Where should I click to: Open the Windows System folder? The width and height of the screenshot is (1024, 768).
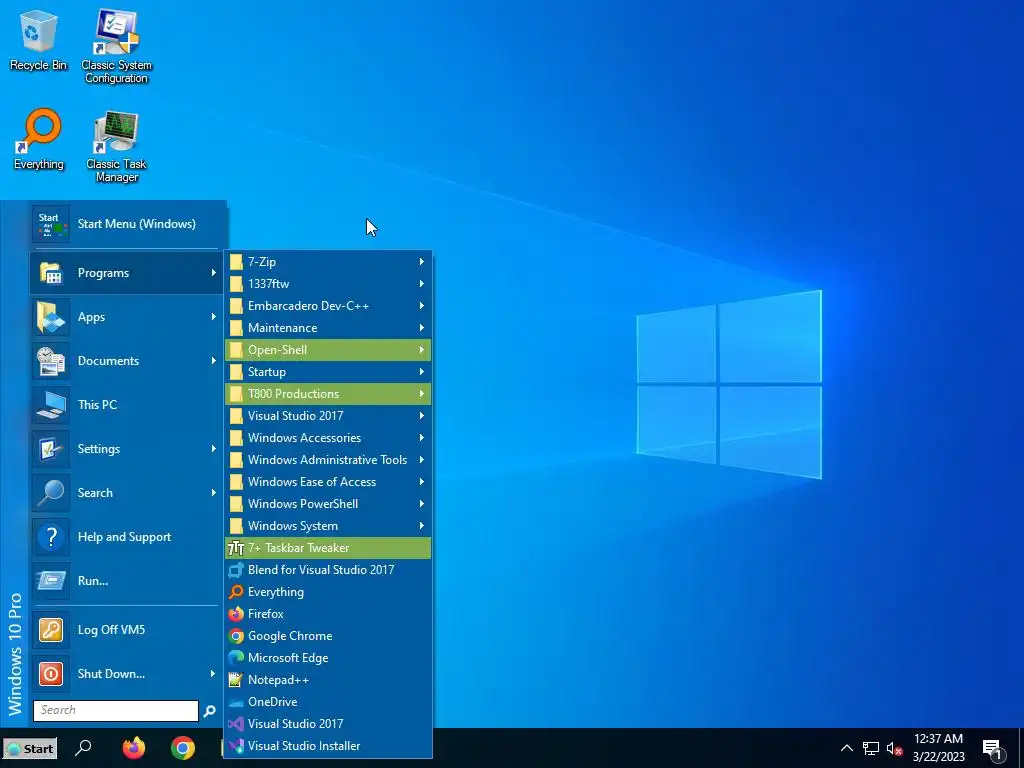point(328,526)
